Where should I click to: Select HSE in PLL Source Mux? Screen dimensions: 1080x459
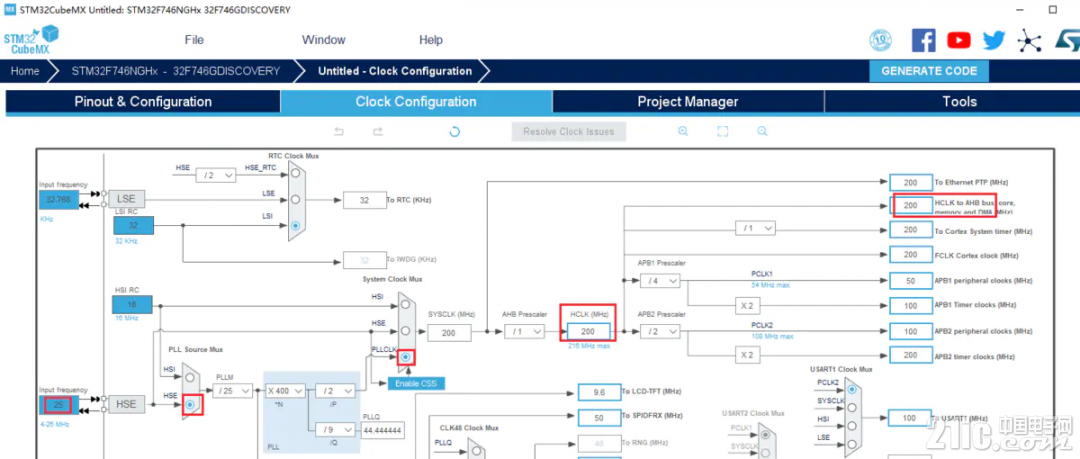(x=191, y=403)
